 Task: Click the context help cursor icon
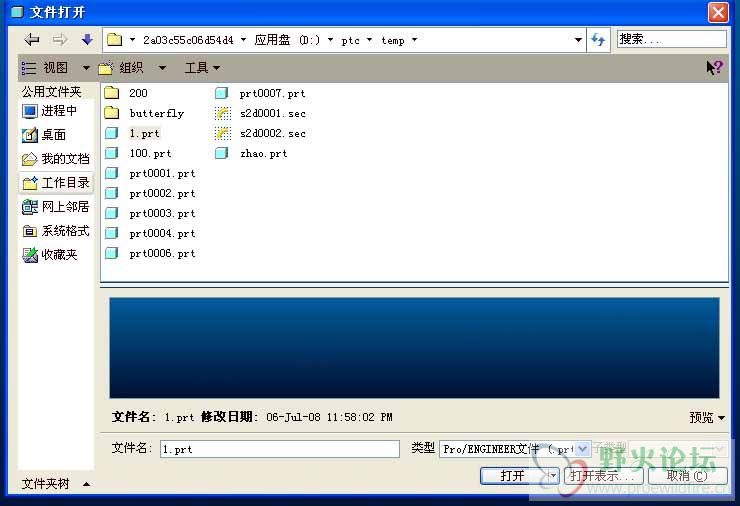(x=714, y=67)
